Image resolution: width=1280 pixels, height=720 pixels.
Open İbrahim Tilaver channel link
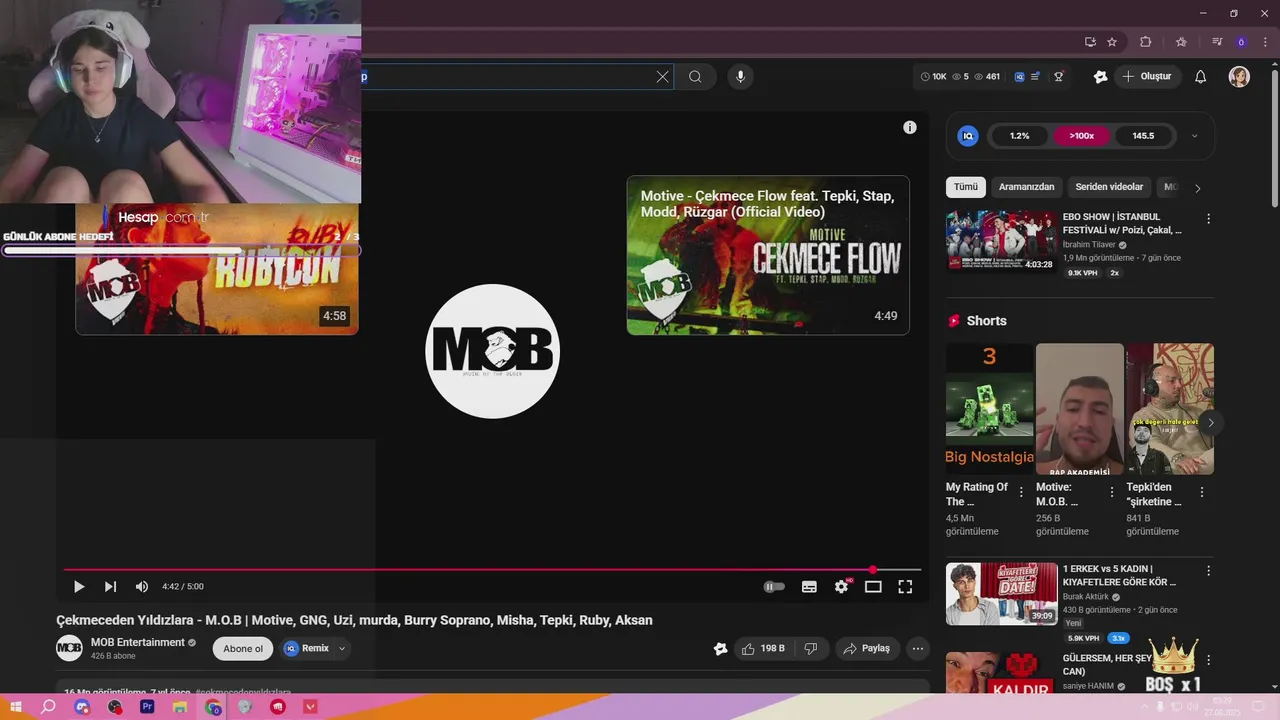[x=1089, y=245]
